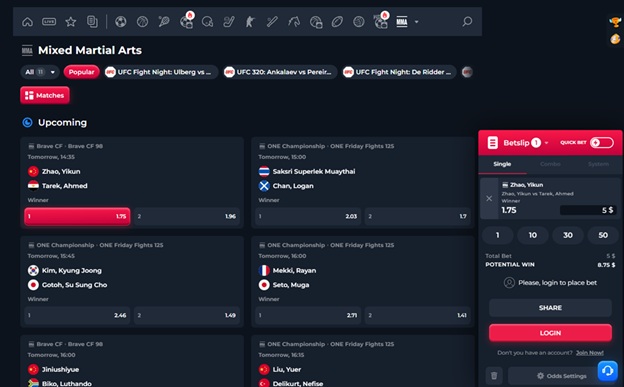
Task: Open the search magnifier icon
Action: point(467,21)
